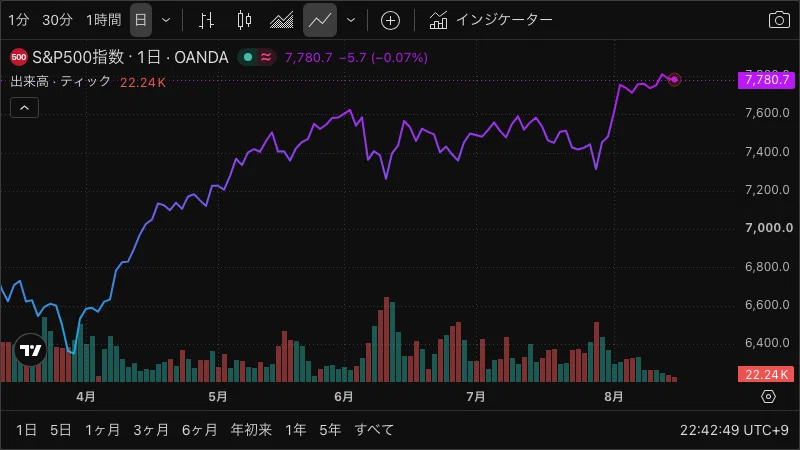Click the 出来高 · ティック volume legend

(x=60, y=82)
